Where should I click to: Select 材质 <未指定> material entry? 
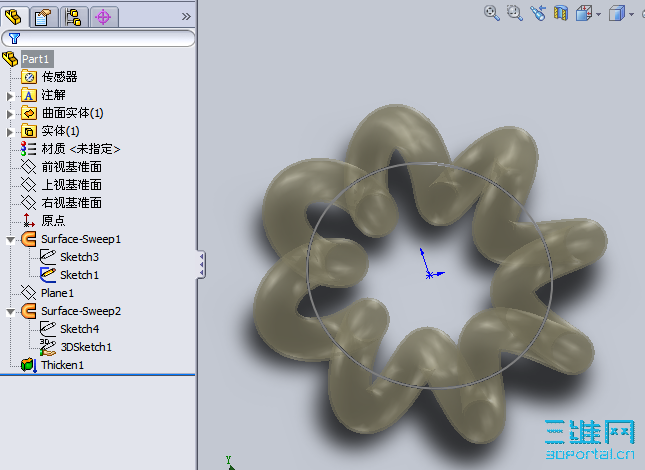click(x=81, y=149)
